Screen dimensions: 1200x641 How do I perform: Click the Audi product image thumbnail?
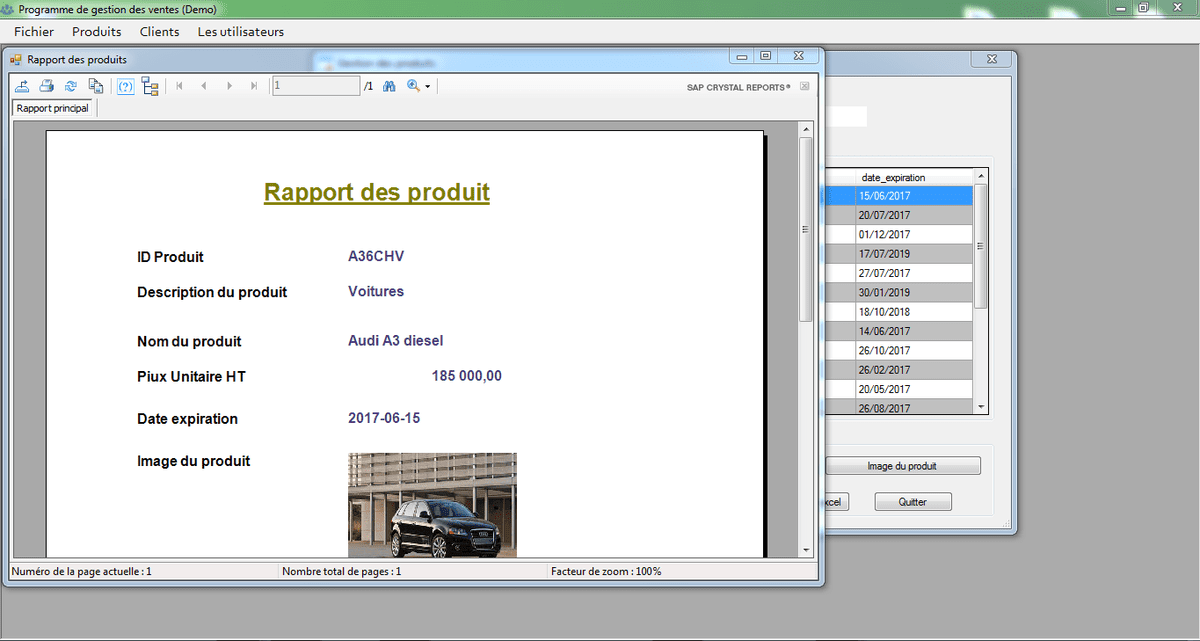pos(432,505)
